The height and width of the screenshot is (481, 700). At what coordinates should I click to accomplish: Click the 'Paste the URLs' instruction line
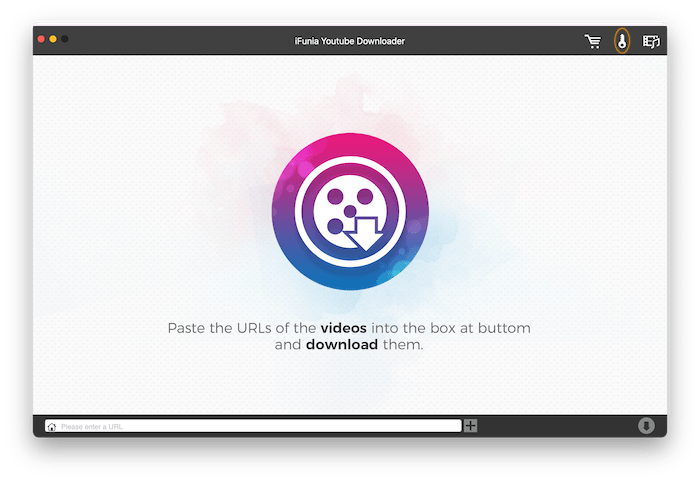tap(240, 327)
